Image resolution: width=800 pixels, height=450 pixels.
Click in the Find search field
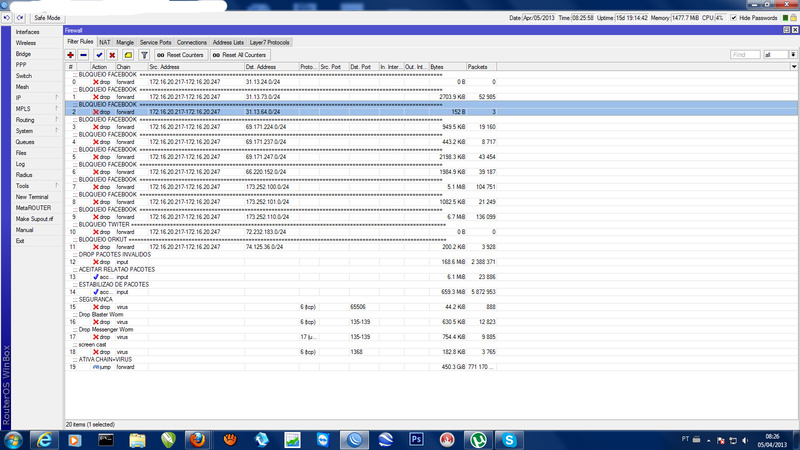tap(745, 55)
